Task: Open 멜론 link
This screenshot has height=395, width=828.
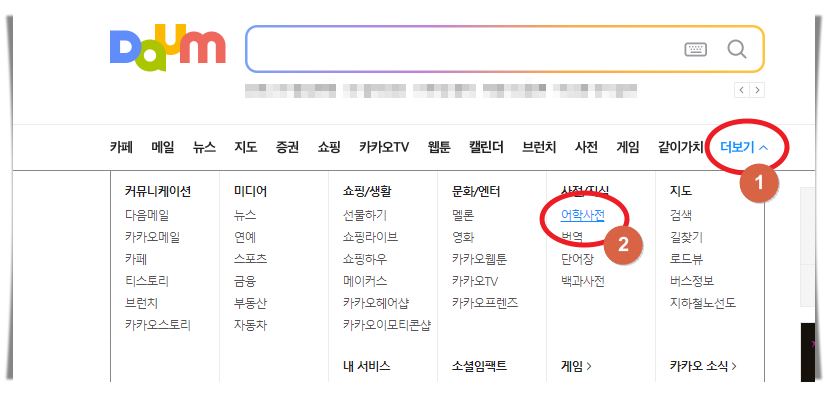Action: [x=463, y=215]
